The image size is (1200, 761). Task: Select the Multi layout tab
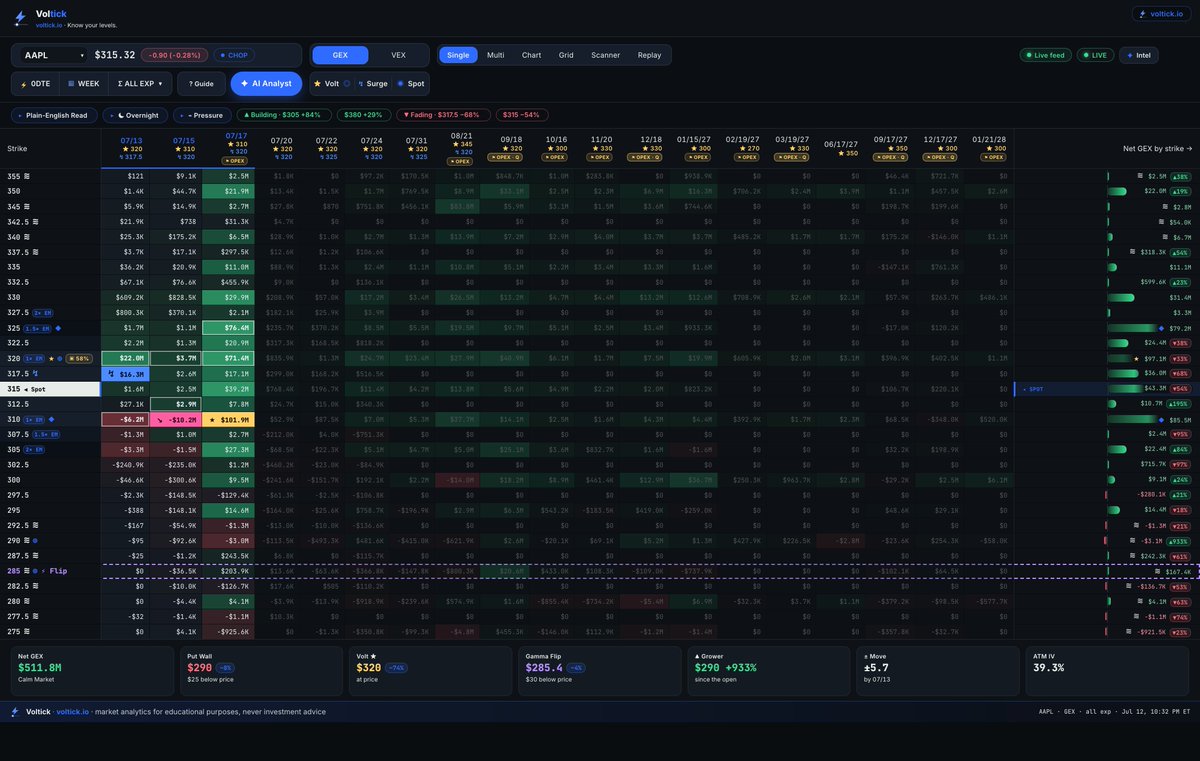(495, 55)
